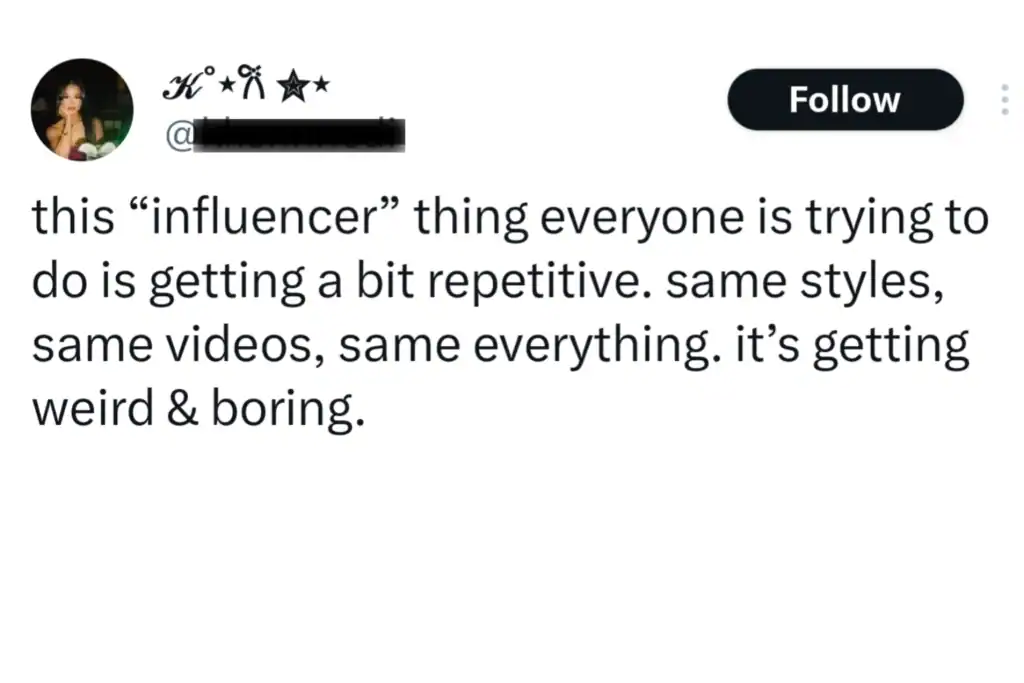Image resolution: width=1024 pixels, height=683 pixels.
Task: Select the display name starting with K
Action: point(180,85)
